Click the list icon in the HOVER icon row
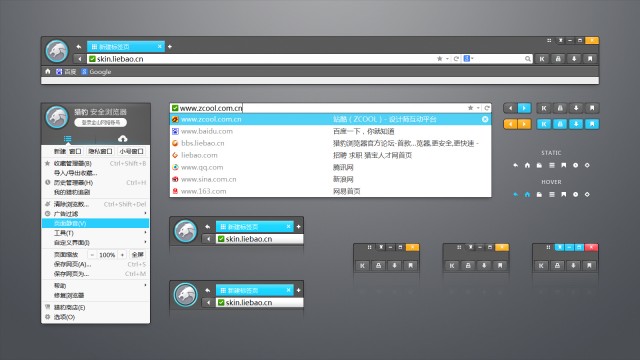This screenshot has height=360, width=640. coord(551,194)
